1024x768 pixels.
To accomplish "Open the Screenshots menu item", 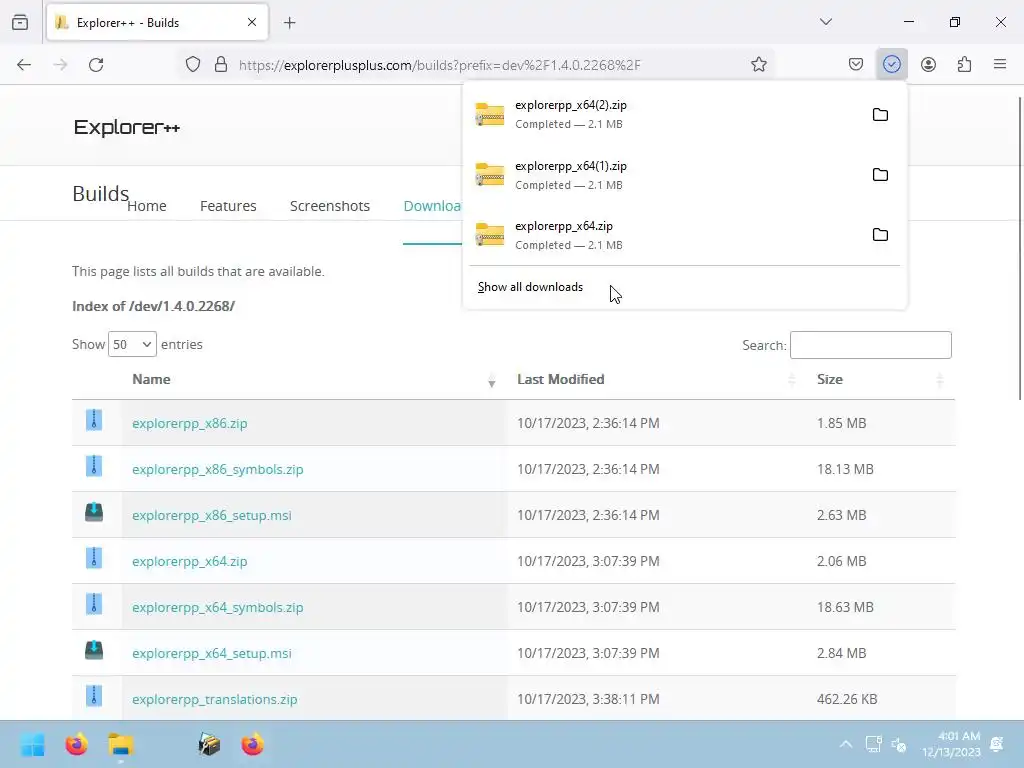I will (x=330, y=206).
